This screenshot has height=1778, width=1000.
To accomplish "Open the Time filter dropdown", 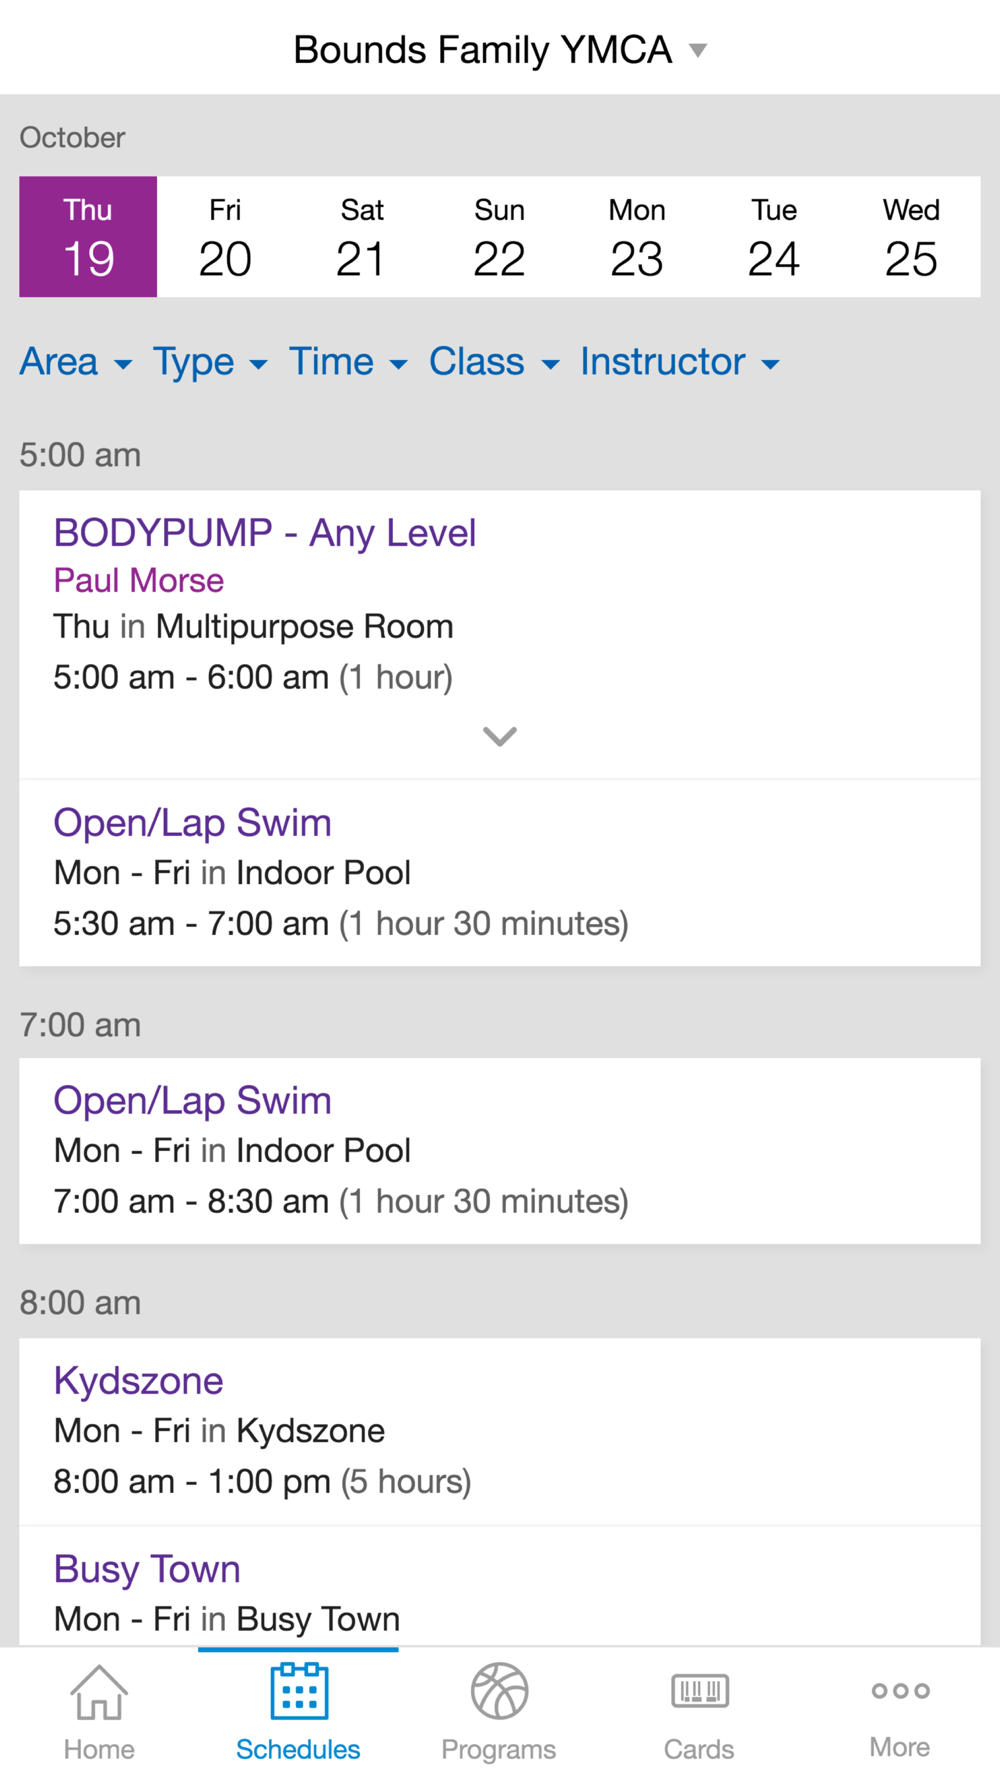I will point(348,362).
